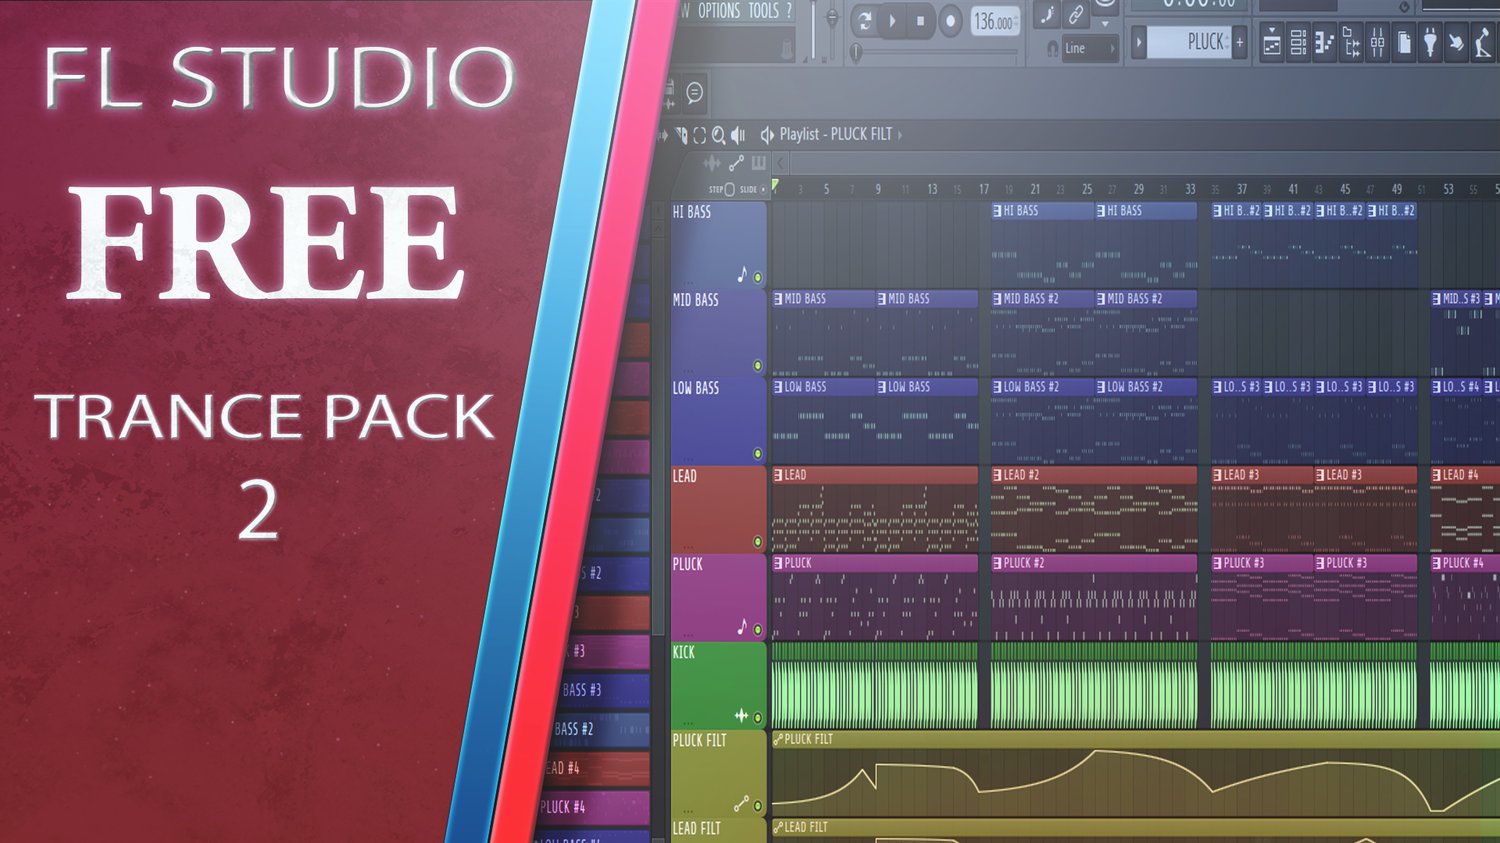Mute the MID BASS track
Image resolution: width=1500 pixels, height=843 pixels.
(x=758, y=366)
